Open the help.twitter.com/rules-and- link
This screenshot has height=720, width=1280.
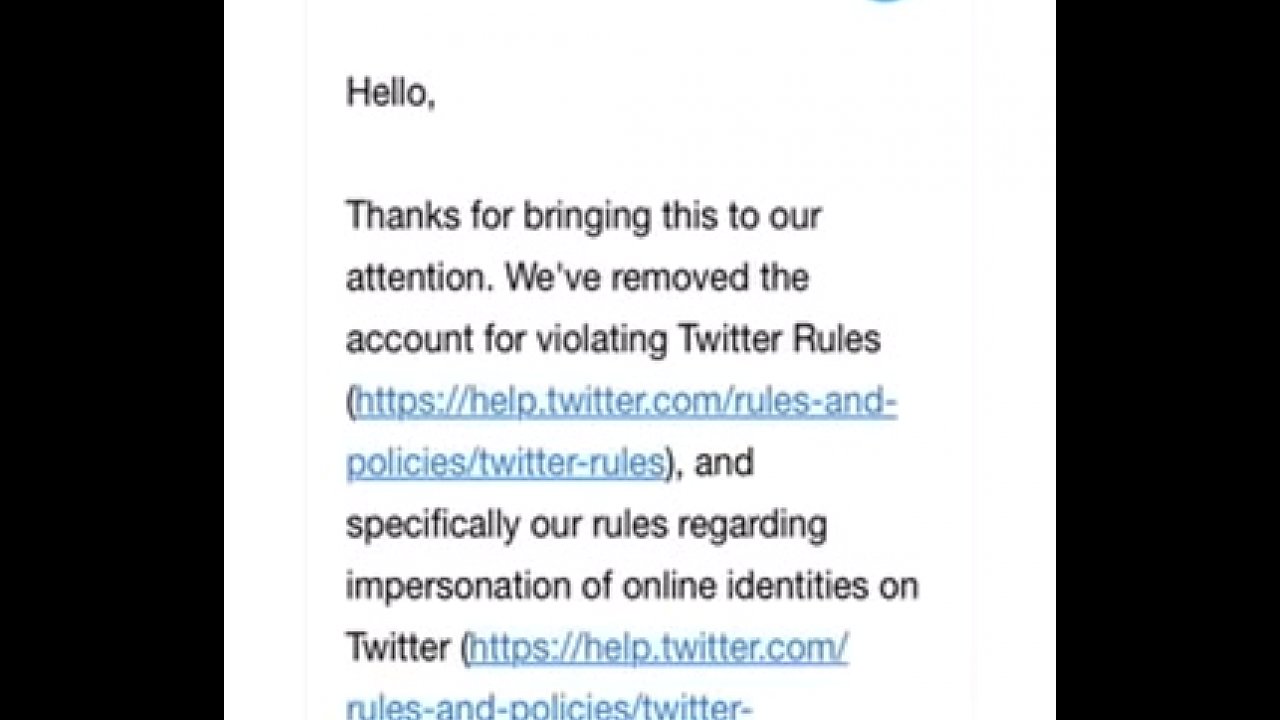pyautogui.click(x=626, y=402)
